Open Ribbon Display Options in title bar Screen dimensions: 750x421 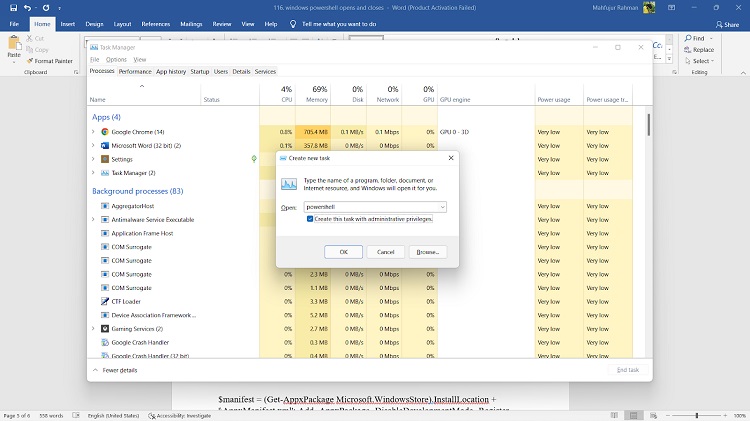[672, 7]
